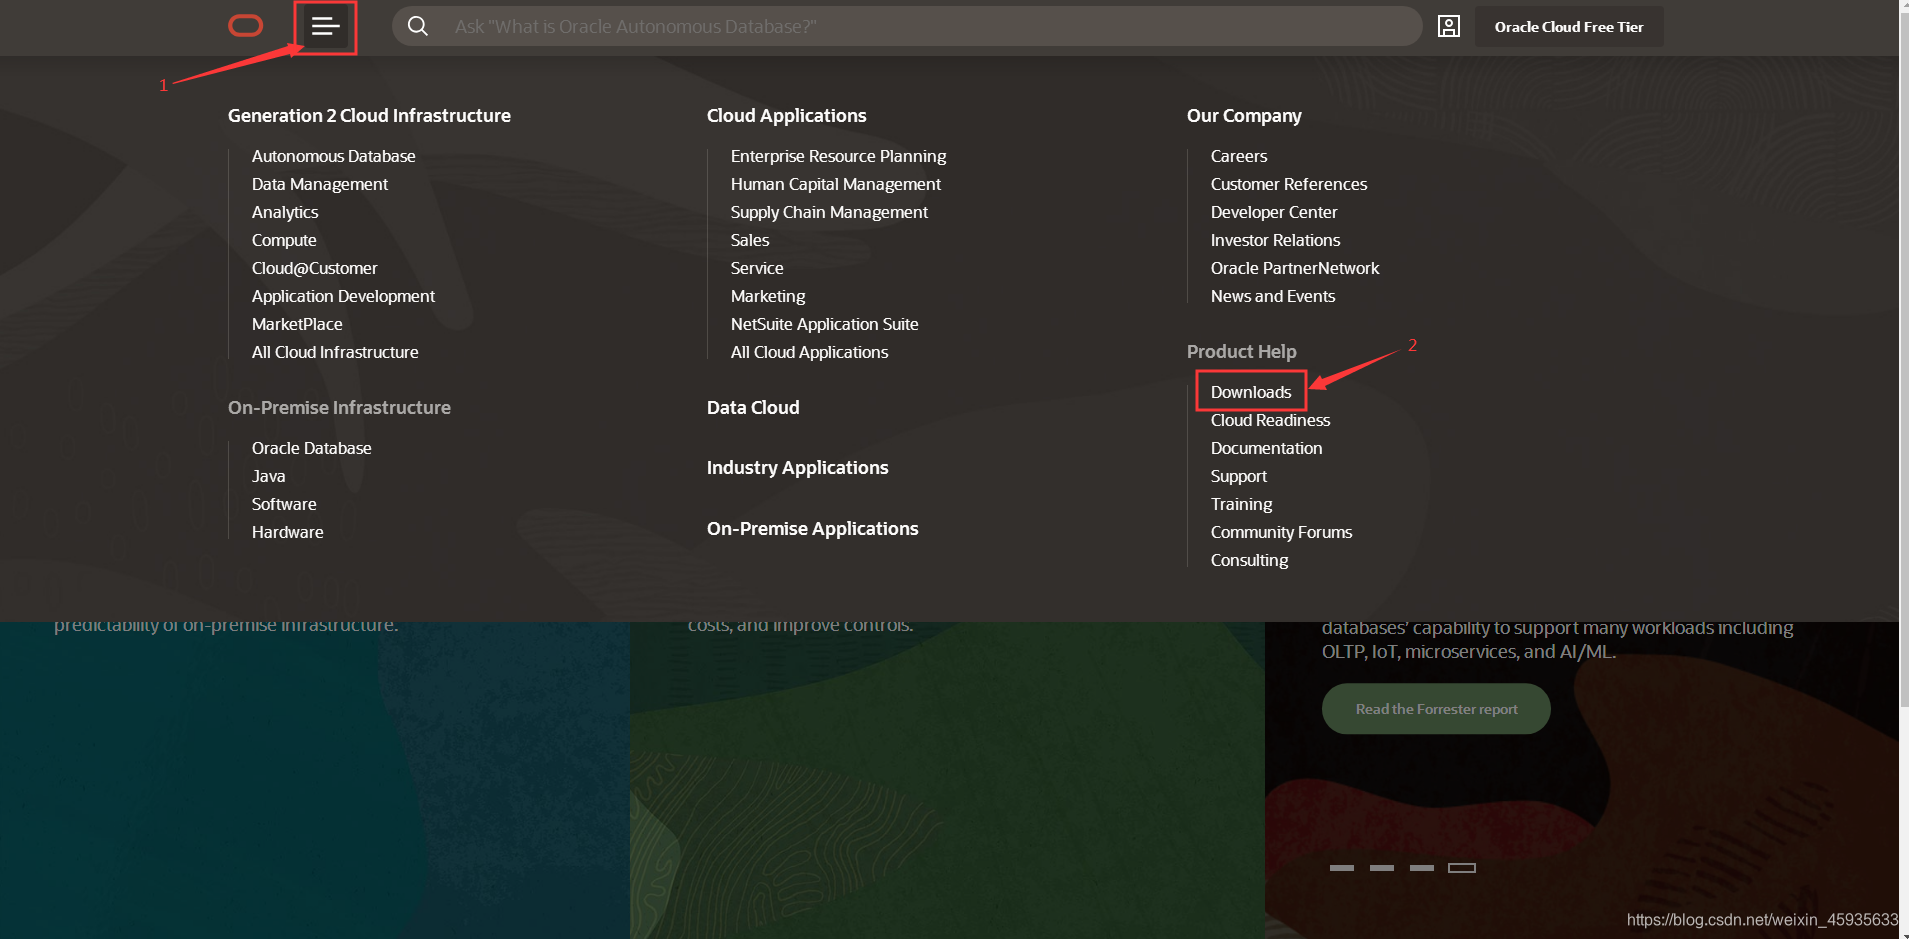Open Oracle PartnerNetwork link
Viewport: 1909px width, 939px height.
tap(1294, 268)
